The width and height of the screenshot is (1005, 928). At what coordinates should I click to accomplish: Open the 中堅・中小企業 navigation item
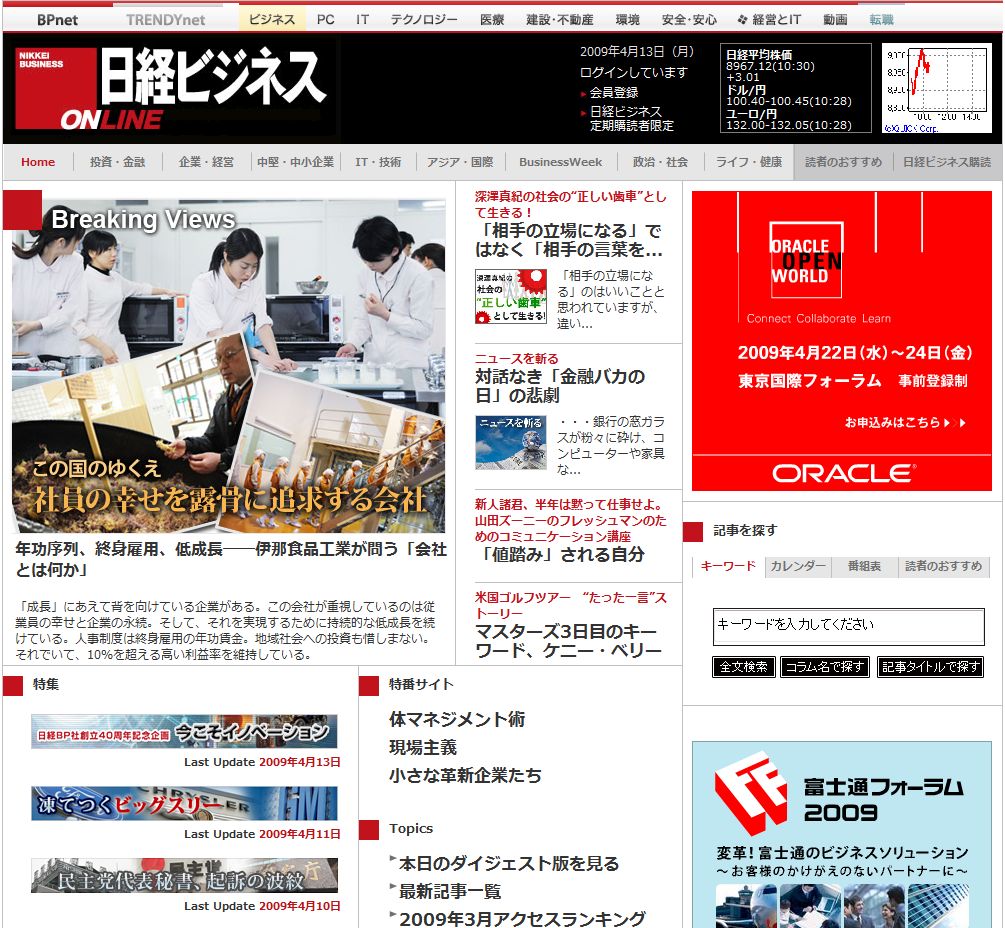click(x=295, y=162)
